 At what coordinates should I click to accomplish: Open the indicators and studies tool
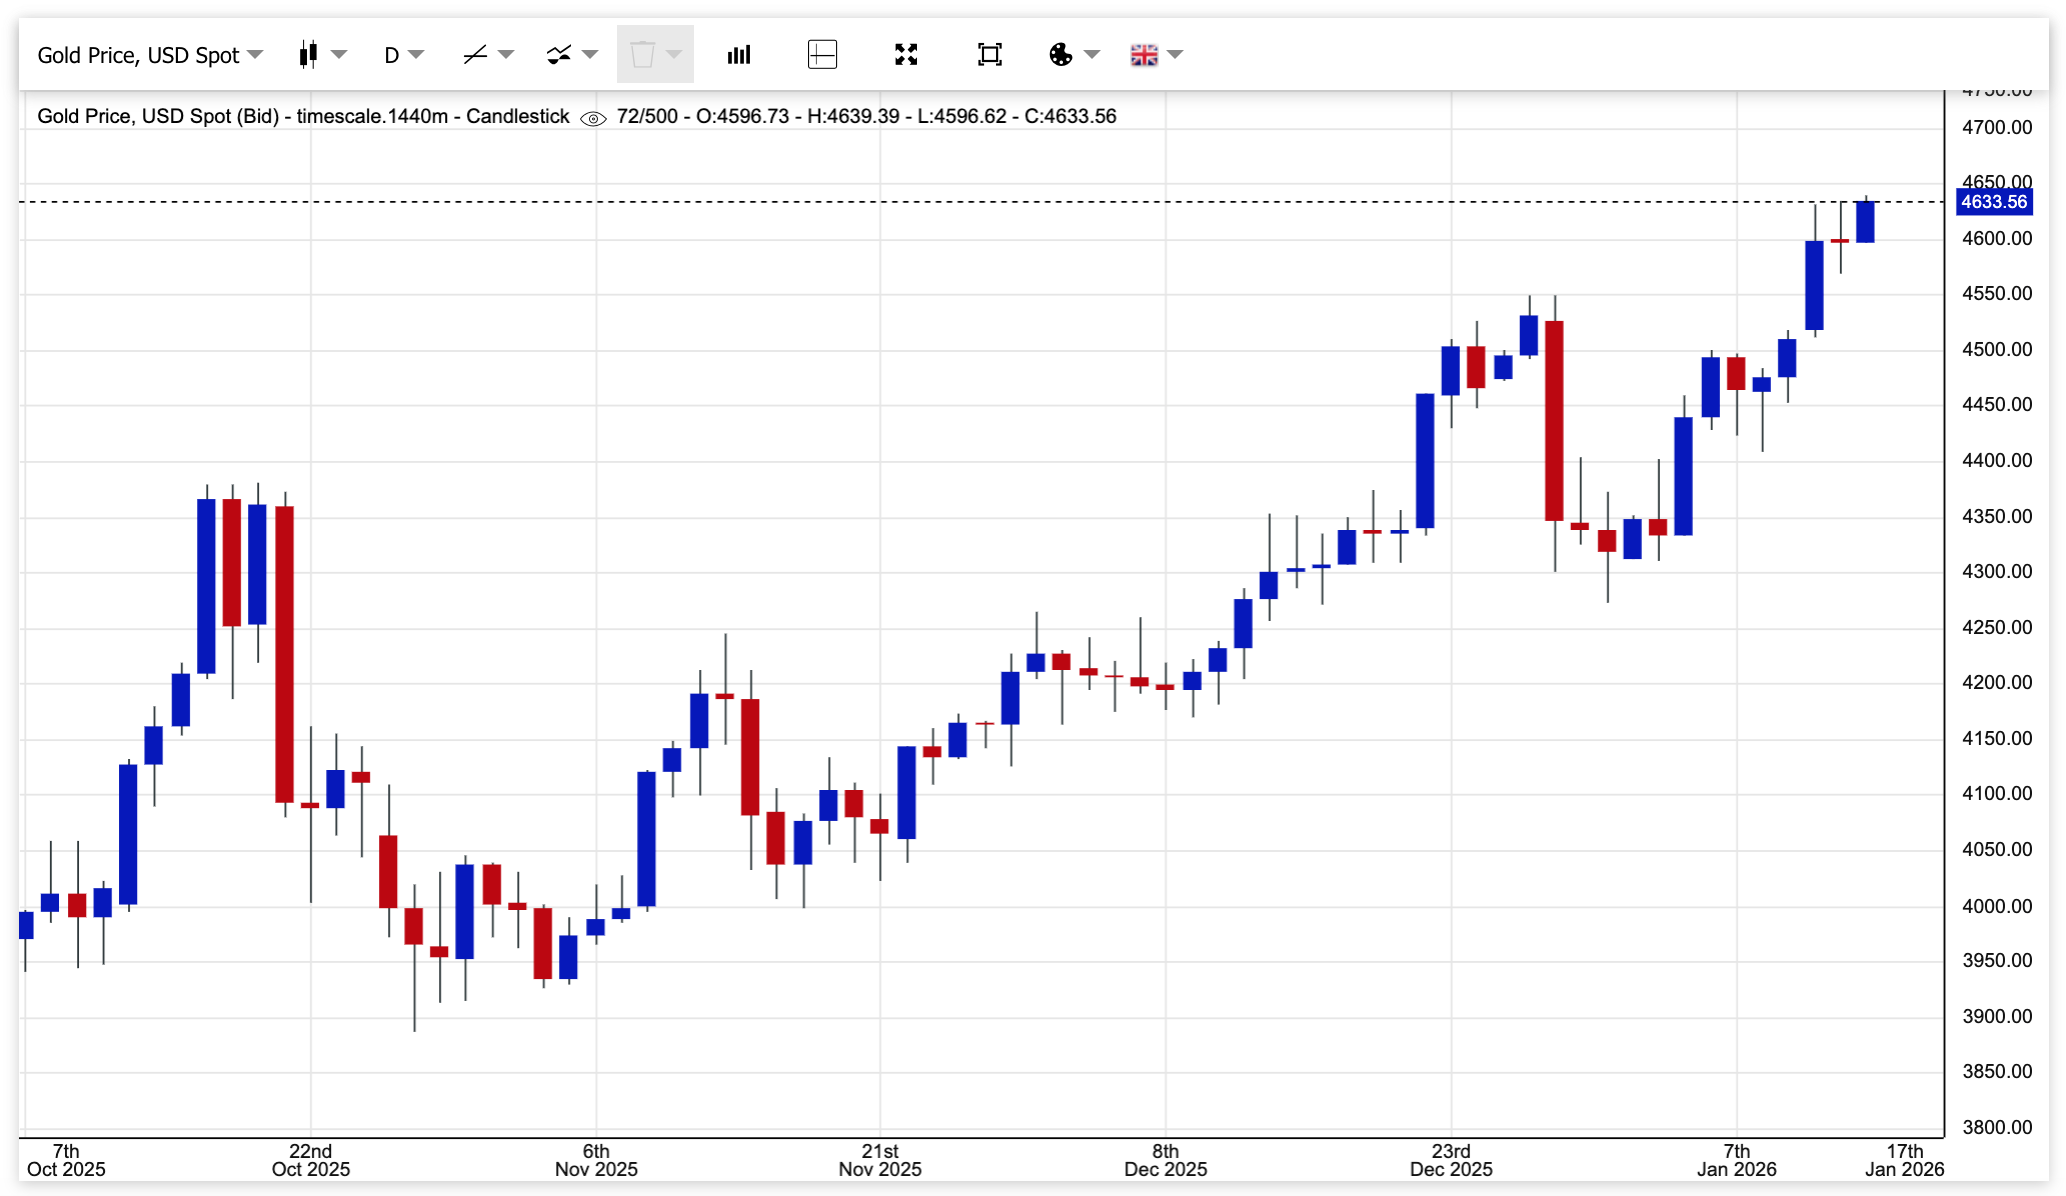559,54
